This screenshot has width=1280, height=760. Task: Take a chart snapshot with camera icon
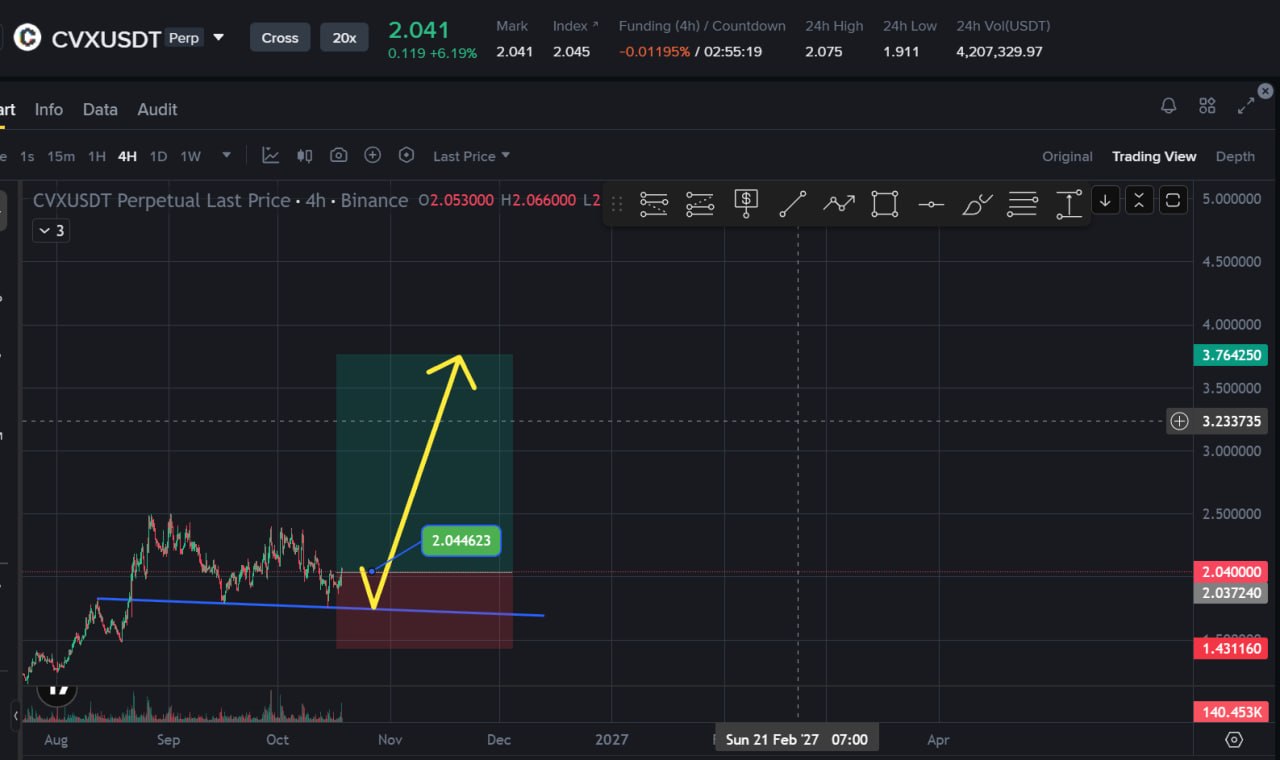click(x=339, y=155)
